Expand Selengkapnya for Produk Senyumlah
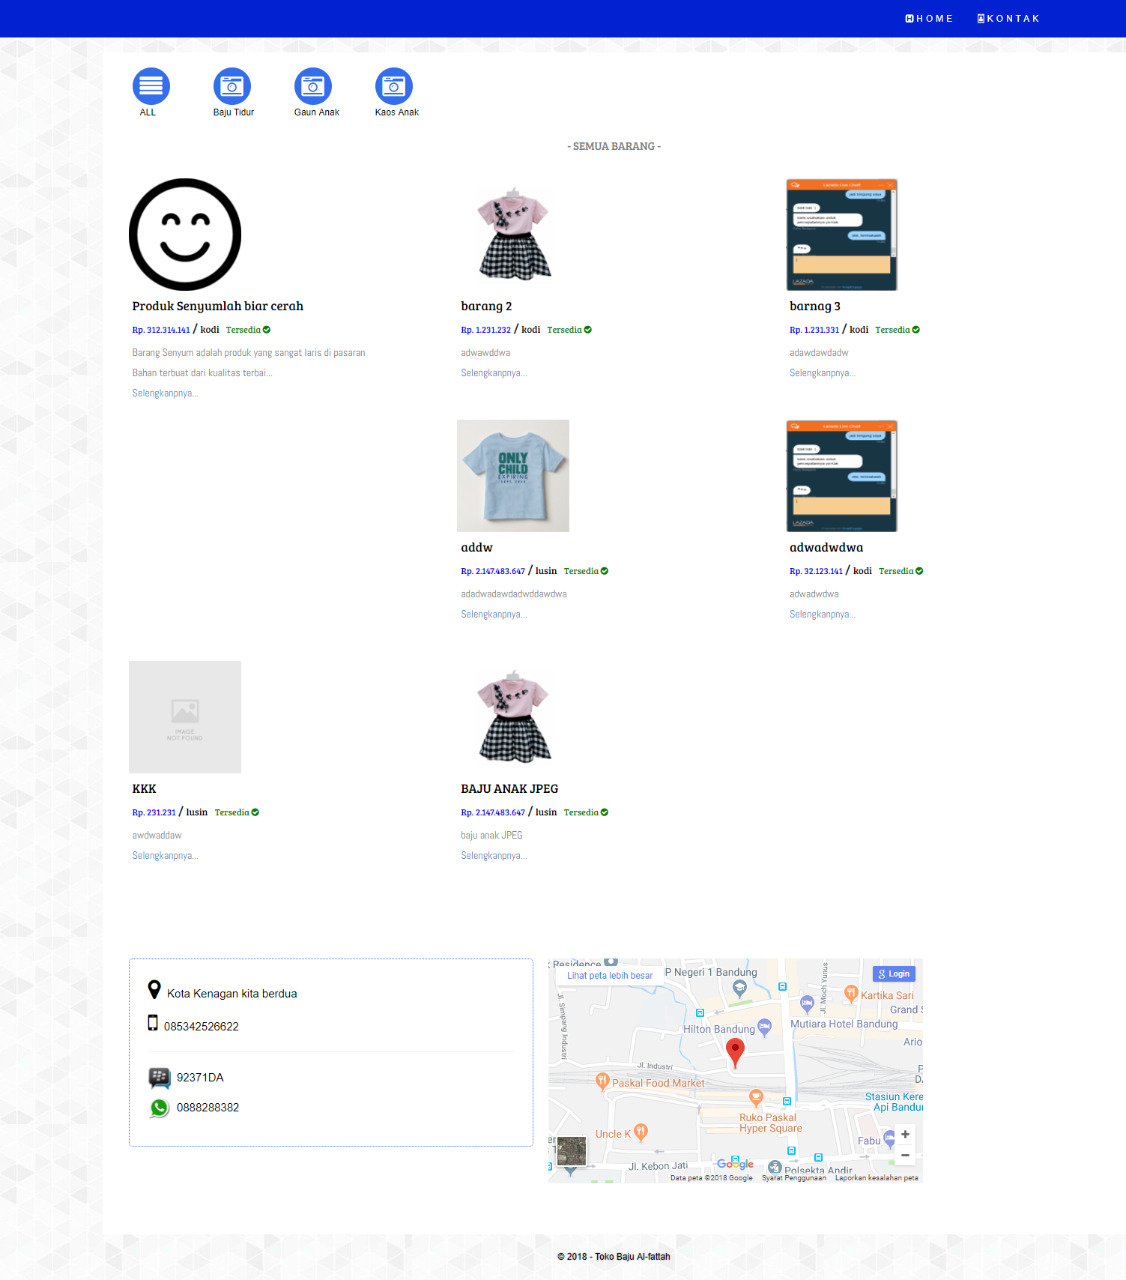Viewport: 1126px width, 1280px height. pos(165,392)
